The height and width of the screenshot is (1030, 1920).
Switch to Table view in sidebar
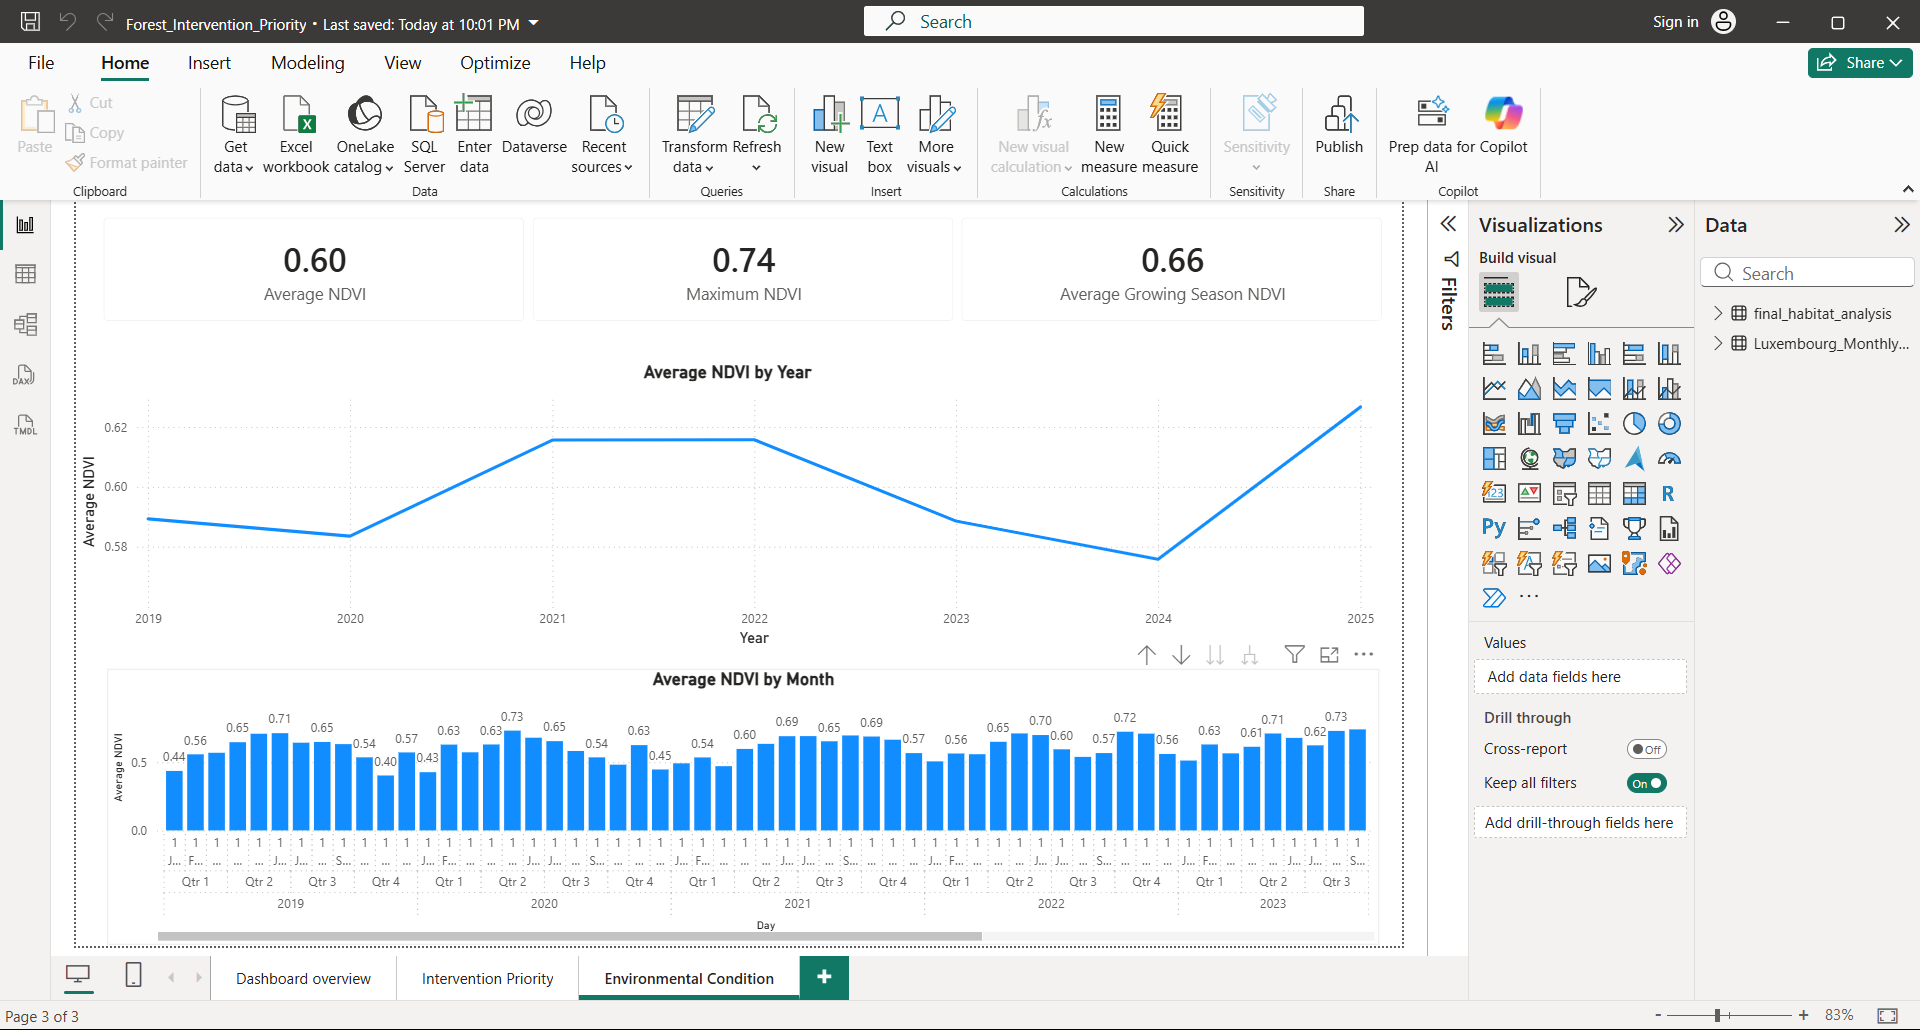[x=26, y=274]
